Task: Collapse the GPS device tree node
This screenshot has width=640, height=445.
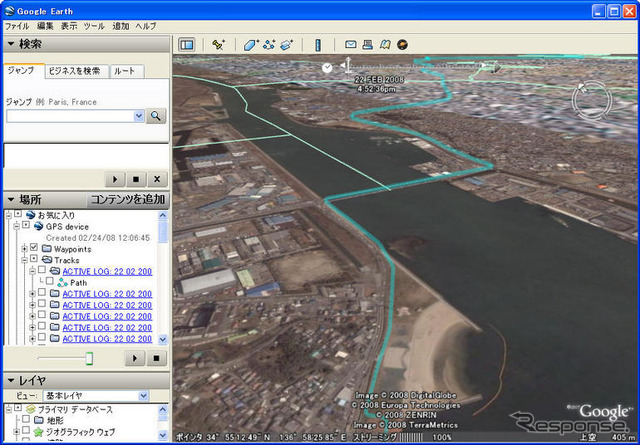Action: 17,226
